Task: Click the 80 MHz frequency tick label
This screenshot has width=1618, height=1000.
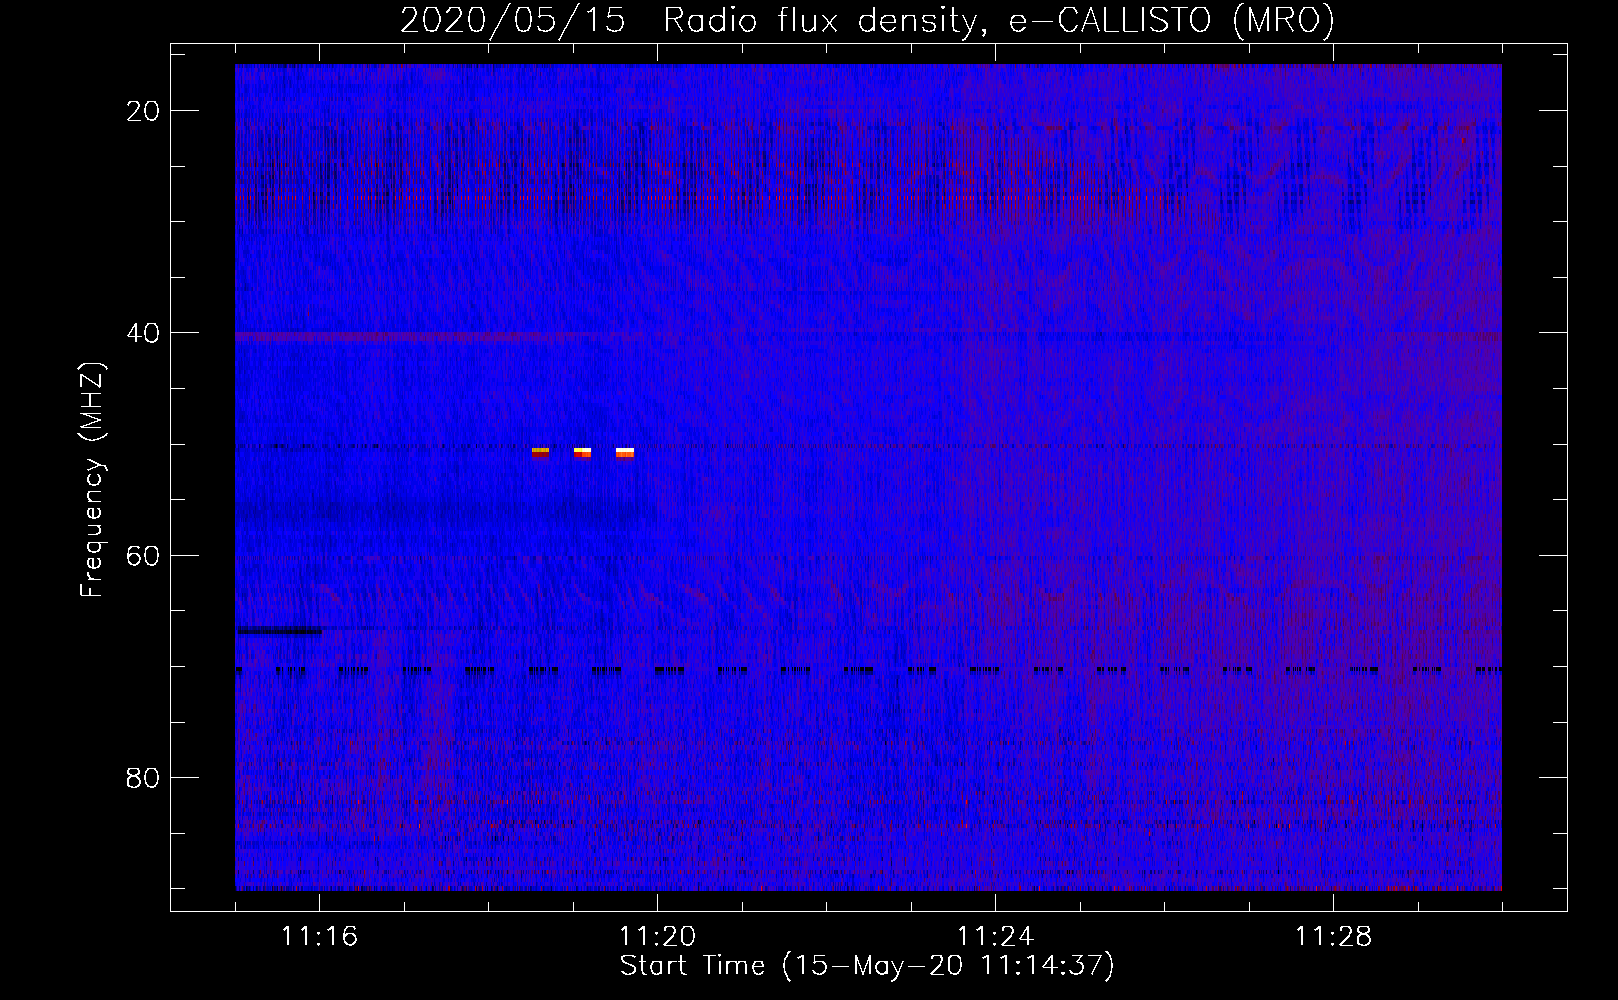Action: pyautogui.click(x=144, y=777)
